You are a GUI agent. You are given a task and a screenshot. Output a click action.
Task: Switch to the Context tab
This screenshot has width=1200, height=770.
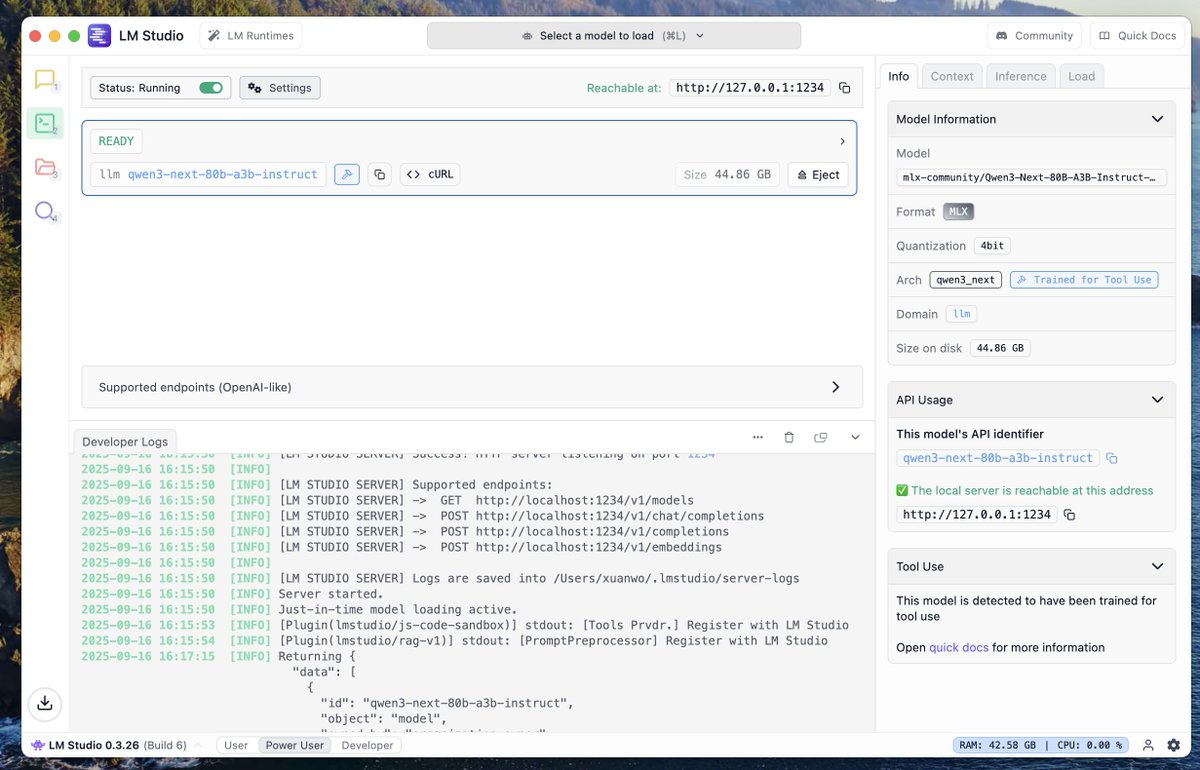pos(952,76)
